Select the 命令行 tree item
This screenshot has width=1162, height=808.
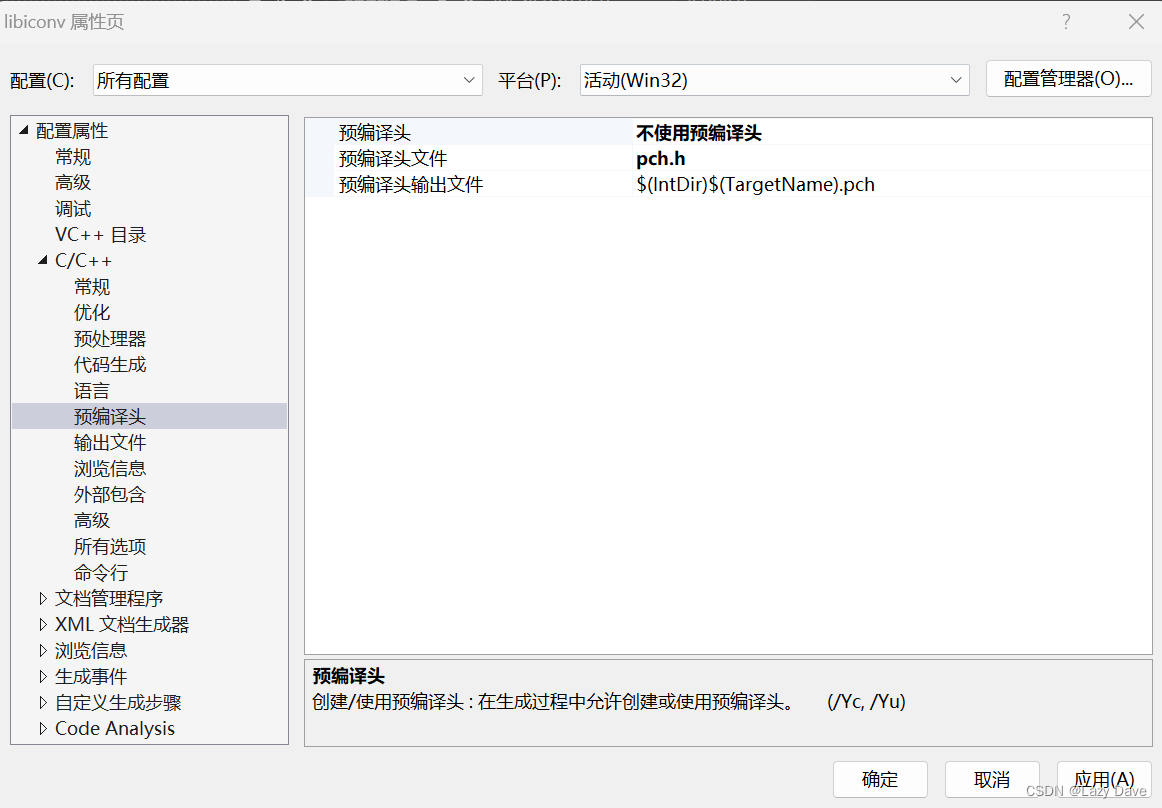point(101,572)
